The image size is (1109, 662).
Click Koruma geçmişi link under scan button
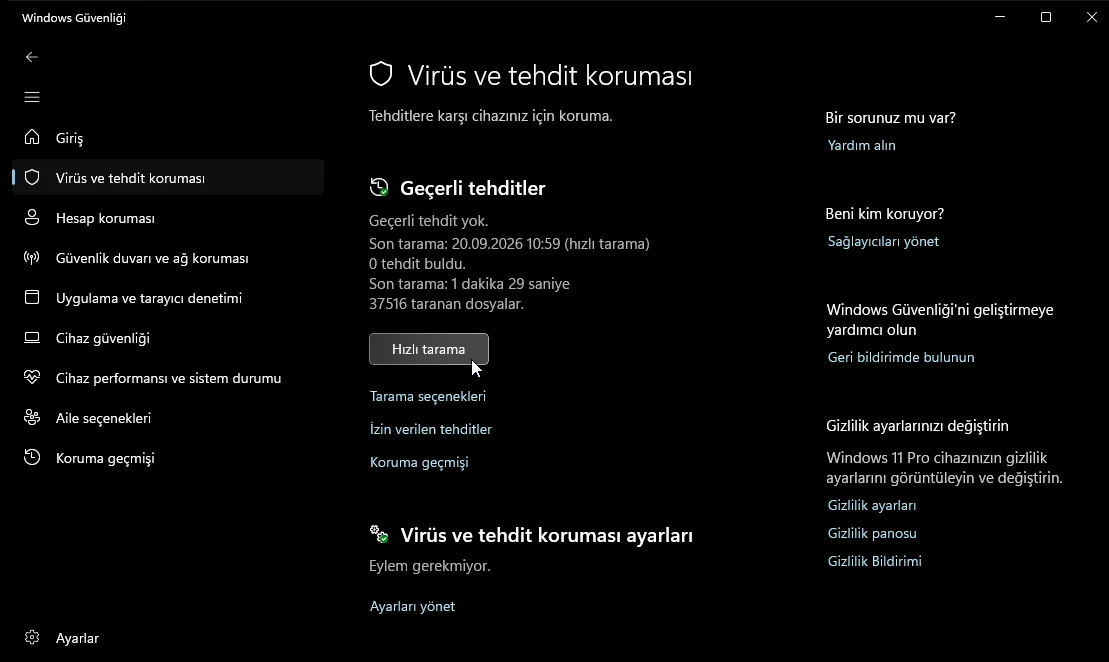coord(419,462)
